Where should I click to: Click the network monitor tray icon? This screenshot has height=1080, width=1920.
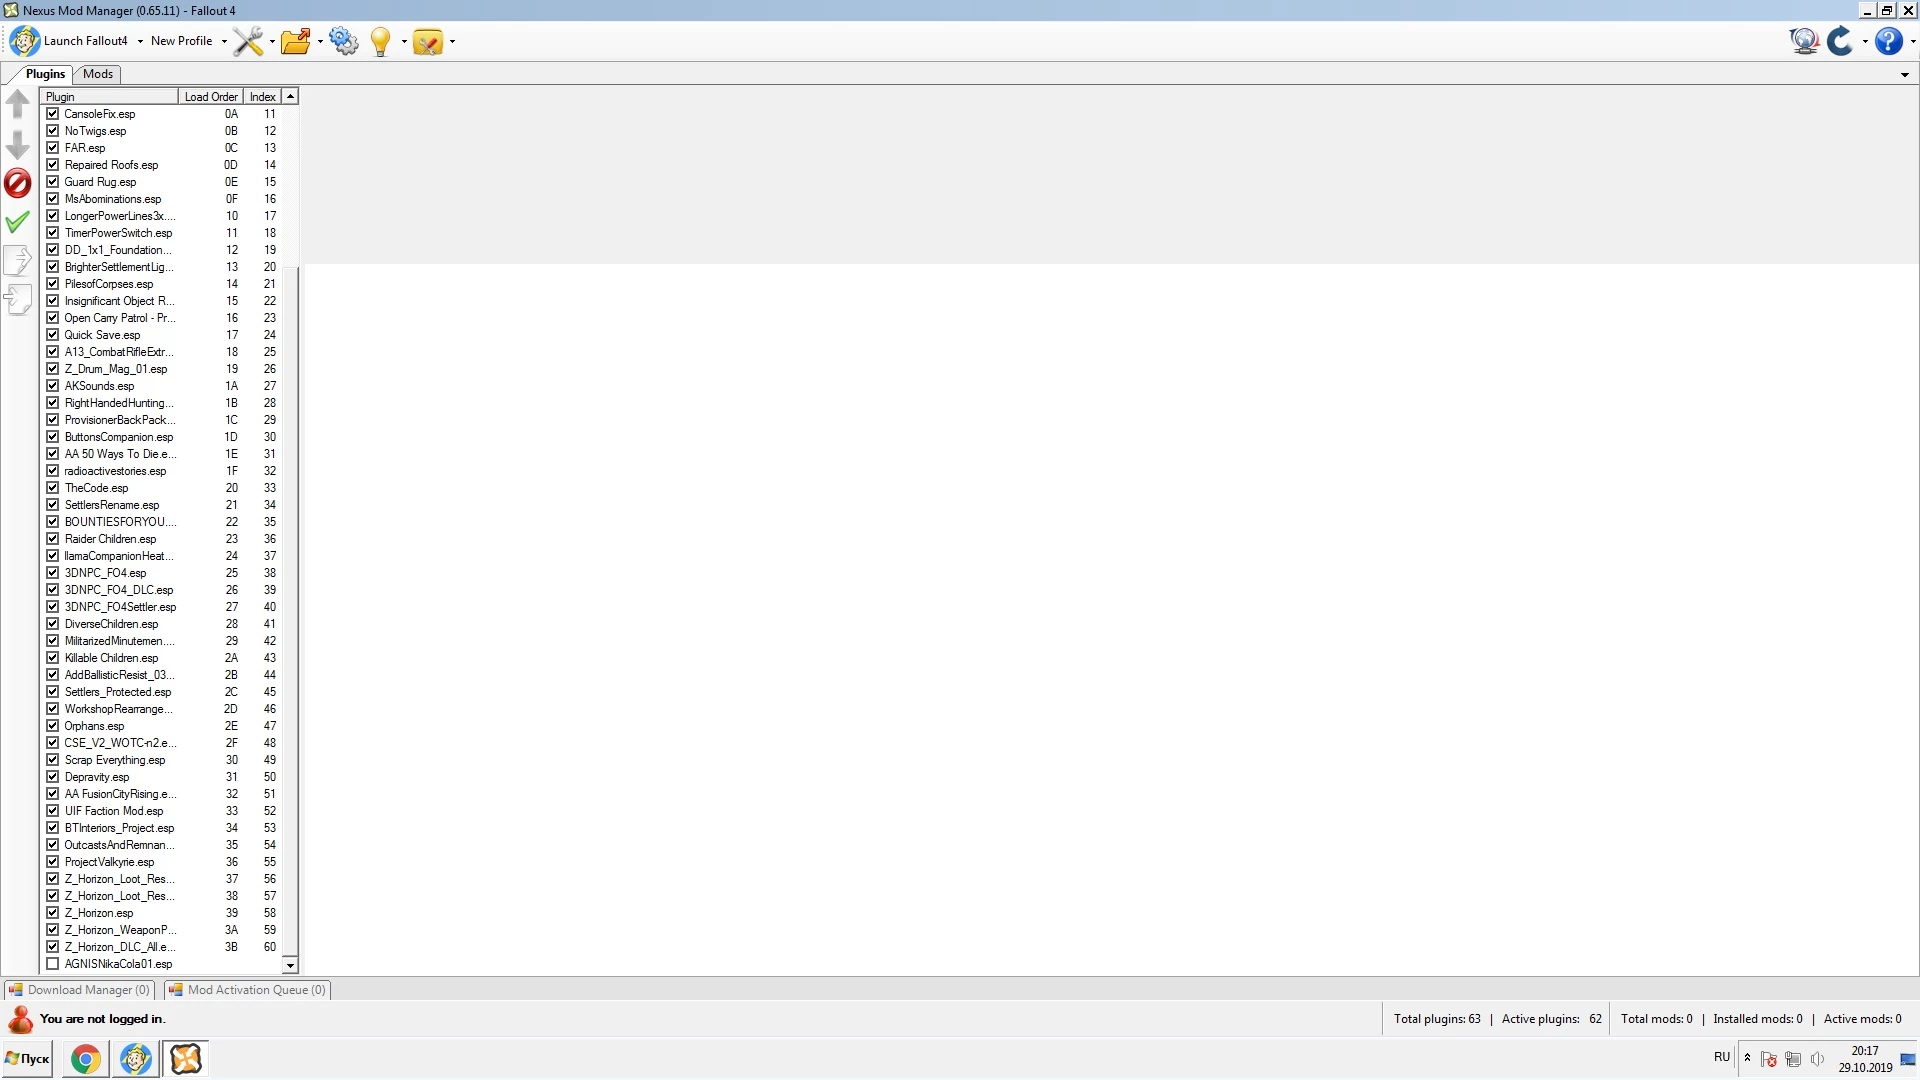[1793, 1059]
